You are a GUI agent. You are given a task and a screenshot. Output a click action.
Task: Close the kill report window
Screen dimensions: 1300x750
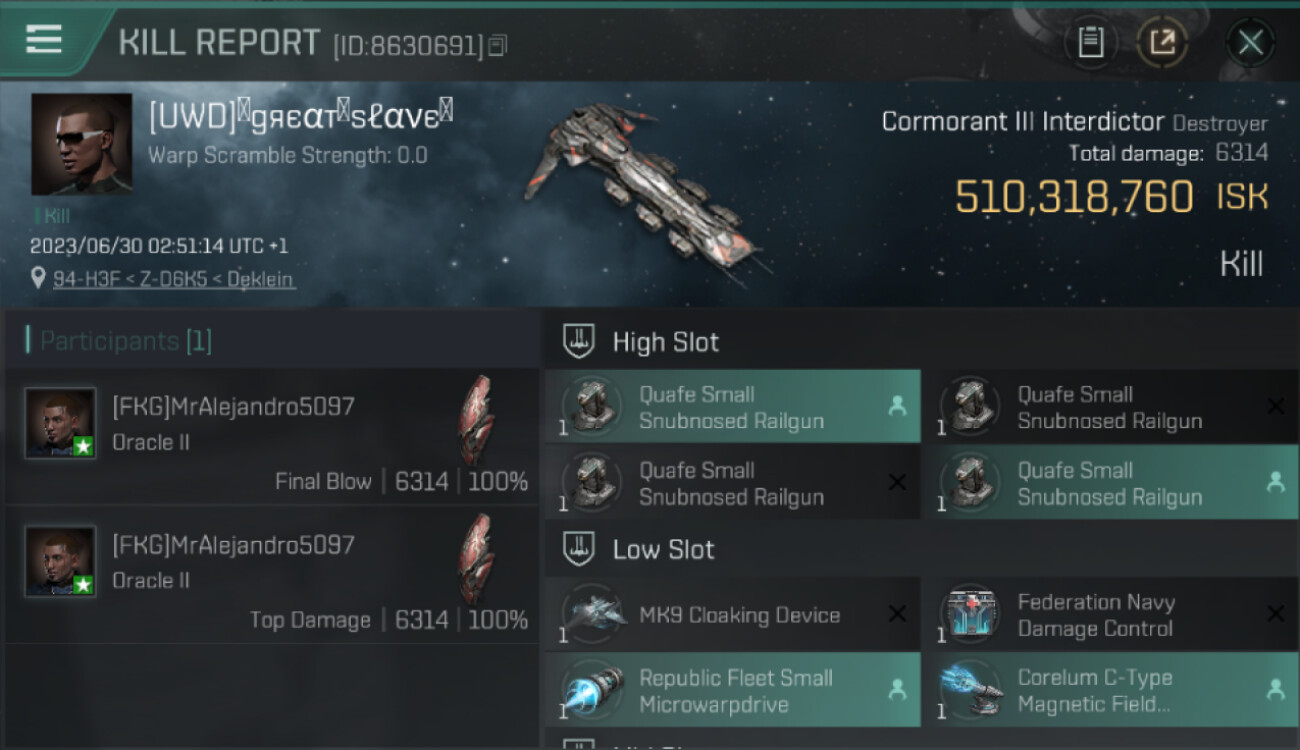point(1250,42)
